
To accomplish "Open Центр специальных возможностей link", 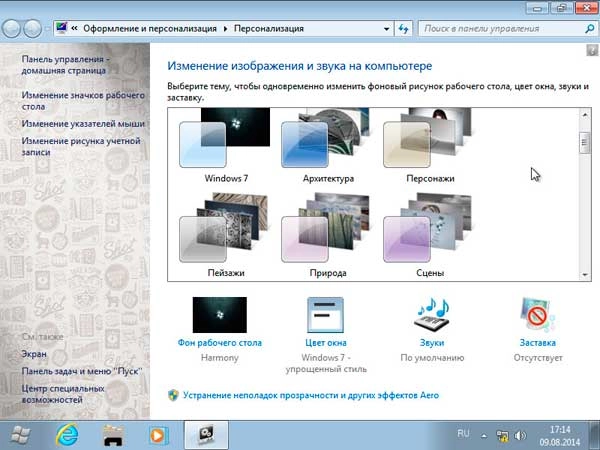I will click(x=63, y=394).
